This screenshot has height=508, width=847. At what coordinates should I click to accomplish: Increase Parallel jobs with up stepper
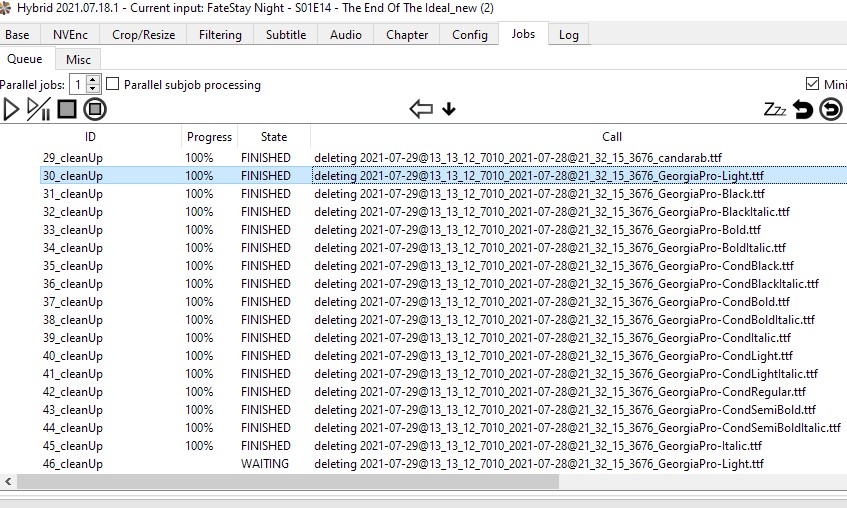click(x=94, y=80)
